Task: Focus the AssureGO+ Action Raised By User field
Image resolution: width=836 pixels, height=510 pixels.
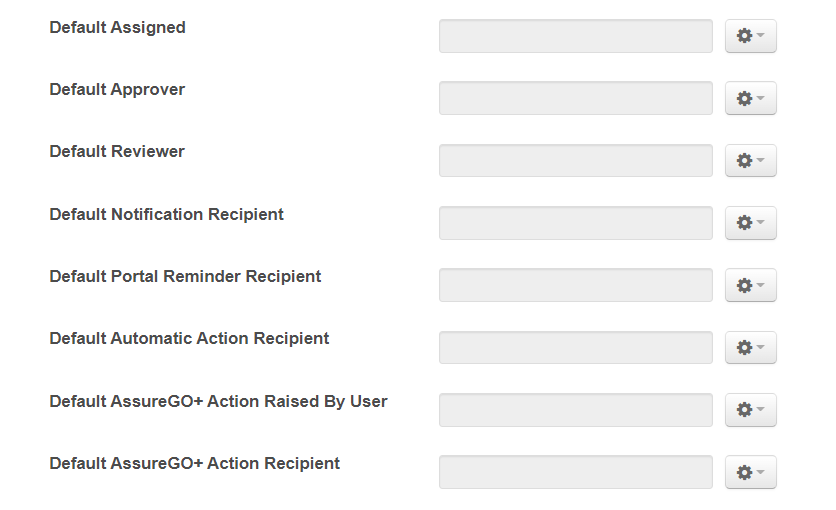Action: coord(575,410)
